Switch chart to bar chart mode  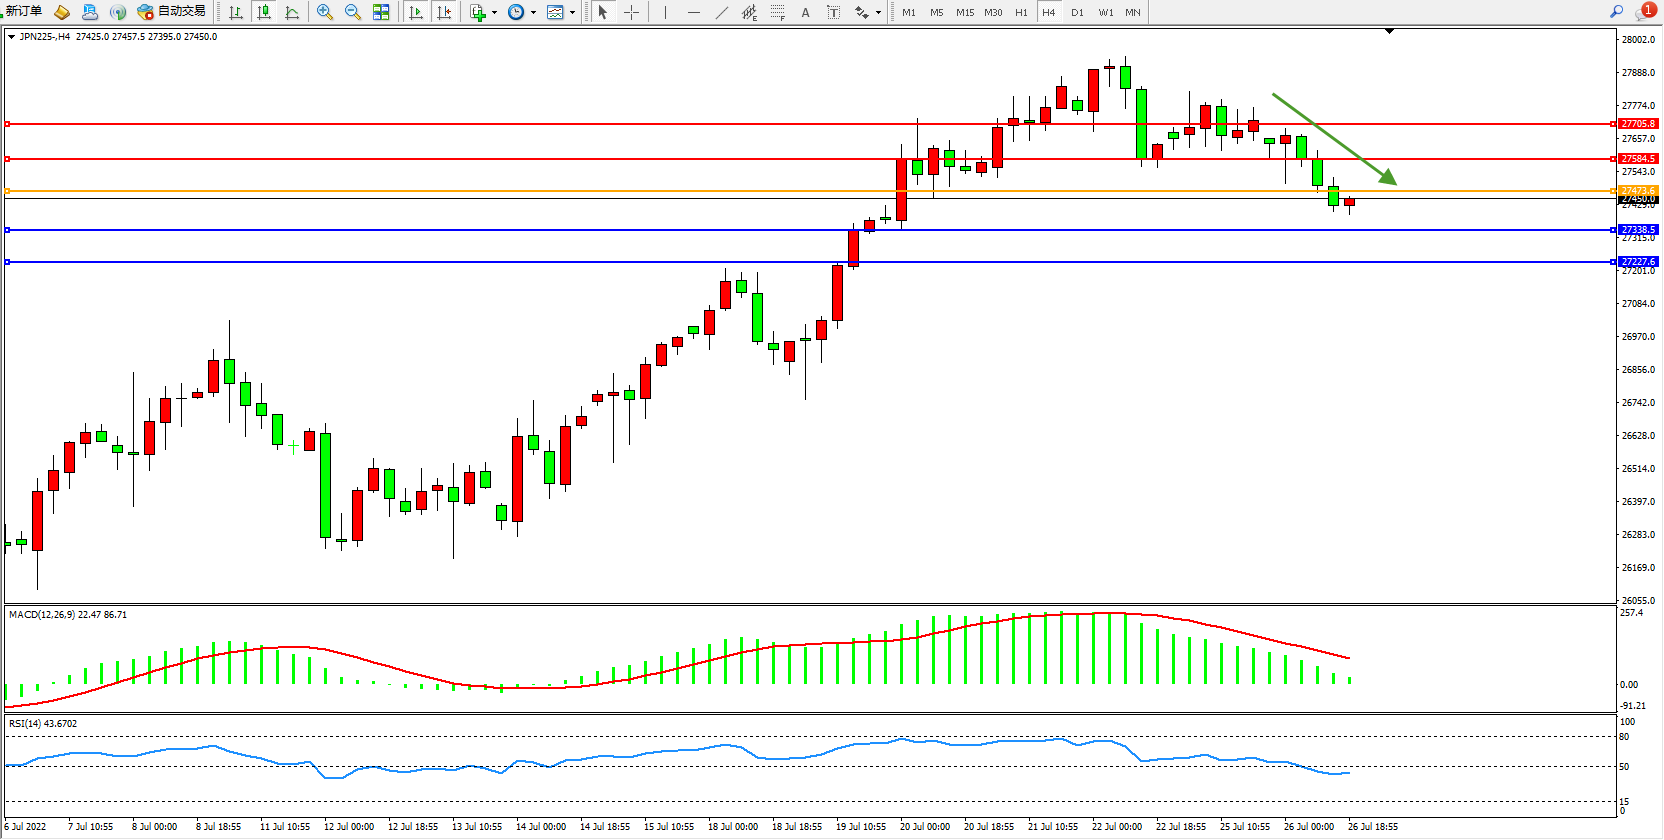coord(236,12)
